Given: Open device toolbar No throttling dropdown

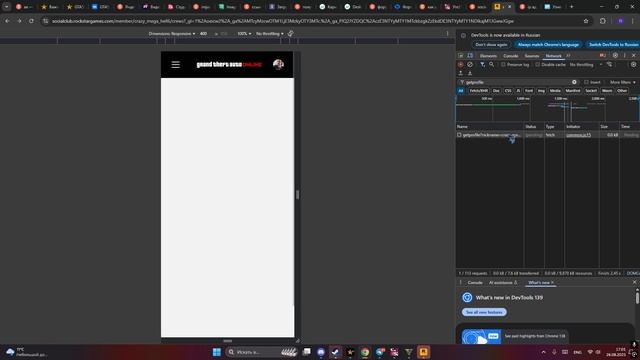Looking at the screenshot, I should (269, 33).
